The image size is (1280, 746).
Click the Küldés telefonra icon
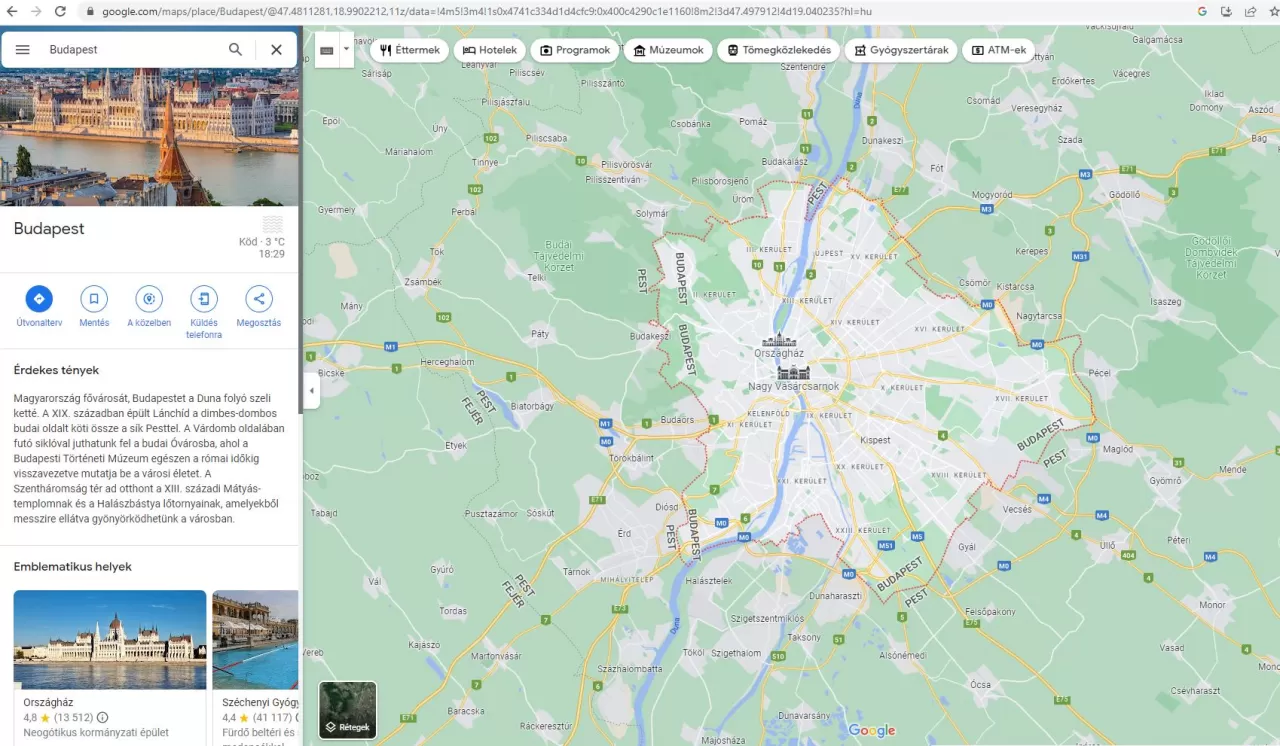[204, 298]
